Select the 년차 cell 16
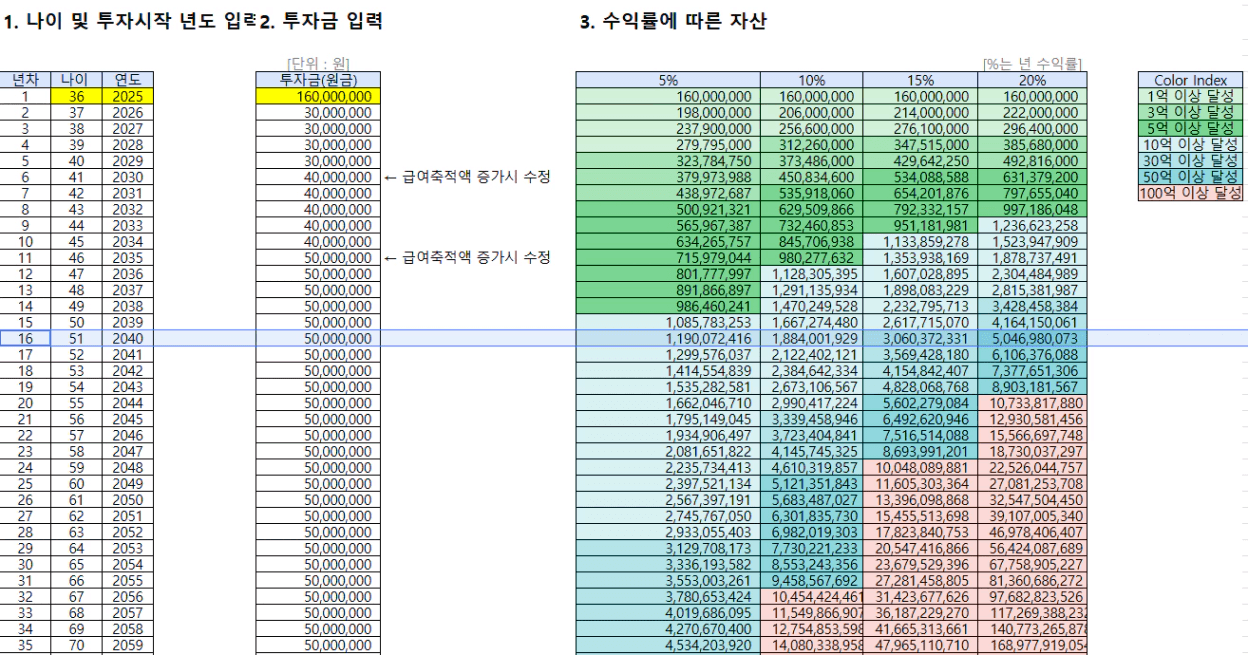The image size is (1248, 655). [x=25, y=338]
